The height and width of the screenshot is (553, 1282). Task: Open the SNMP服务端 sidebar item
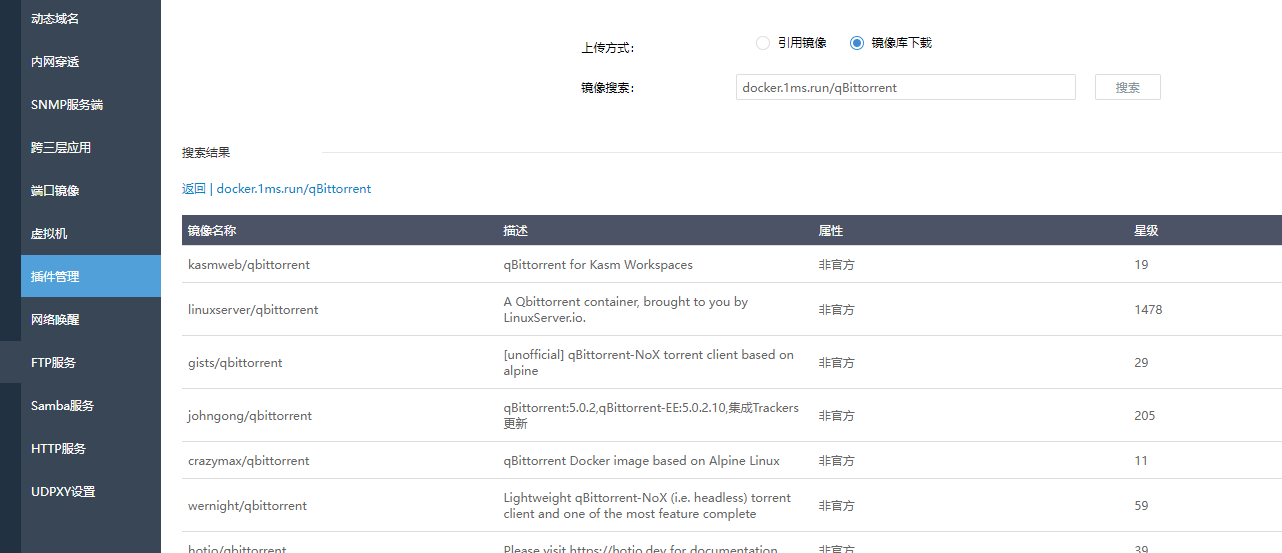[90, 105]
